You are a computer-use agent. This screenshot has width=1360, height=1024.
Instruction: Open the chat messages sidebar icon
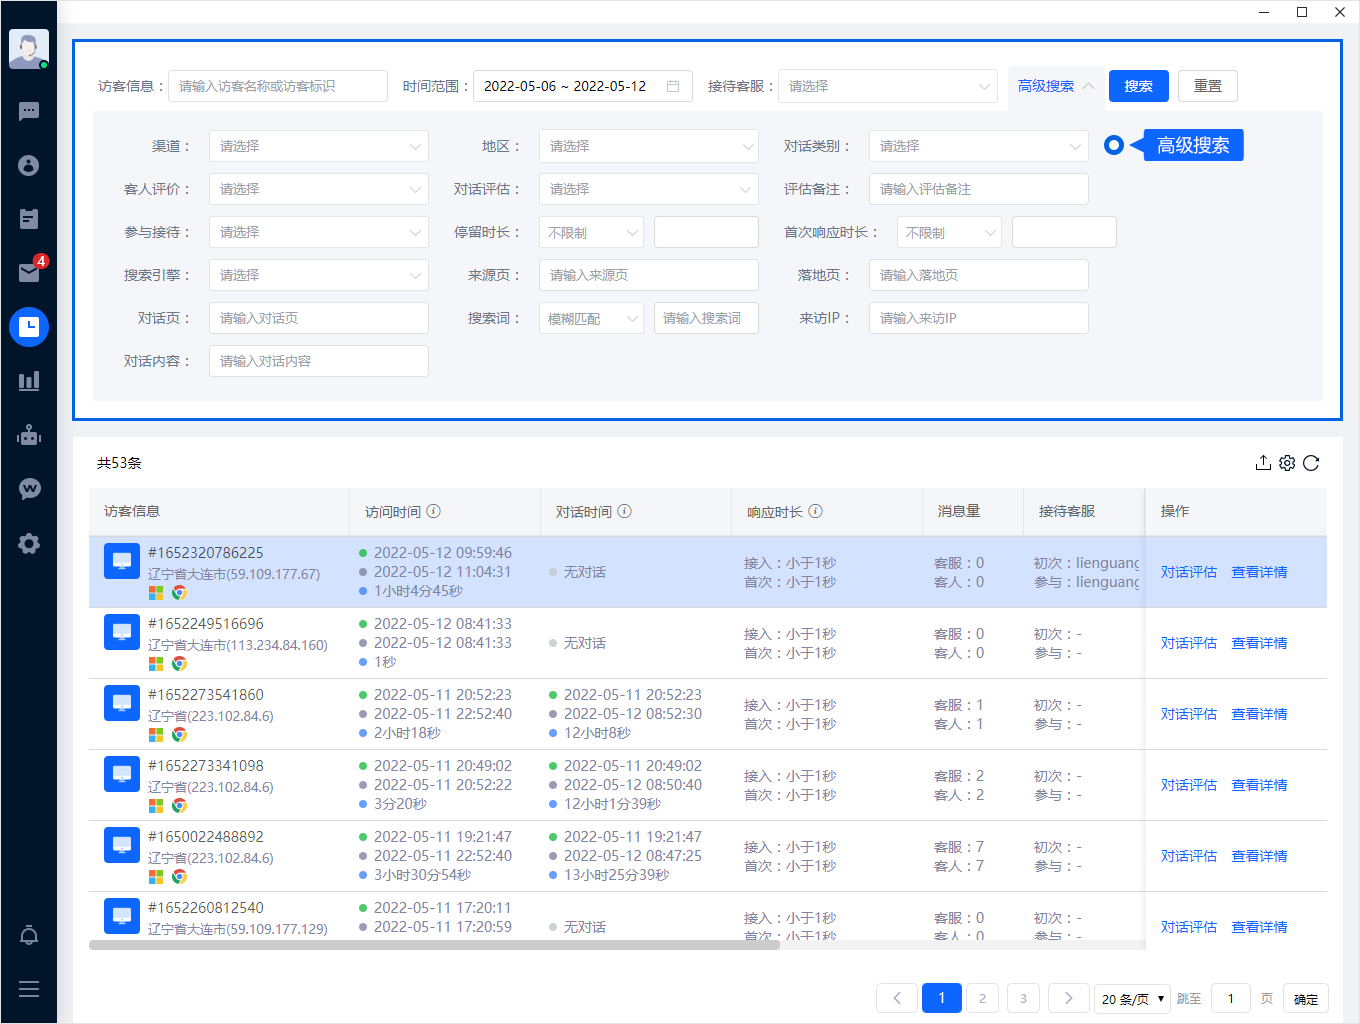[x=29, y=111]
